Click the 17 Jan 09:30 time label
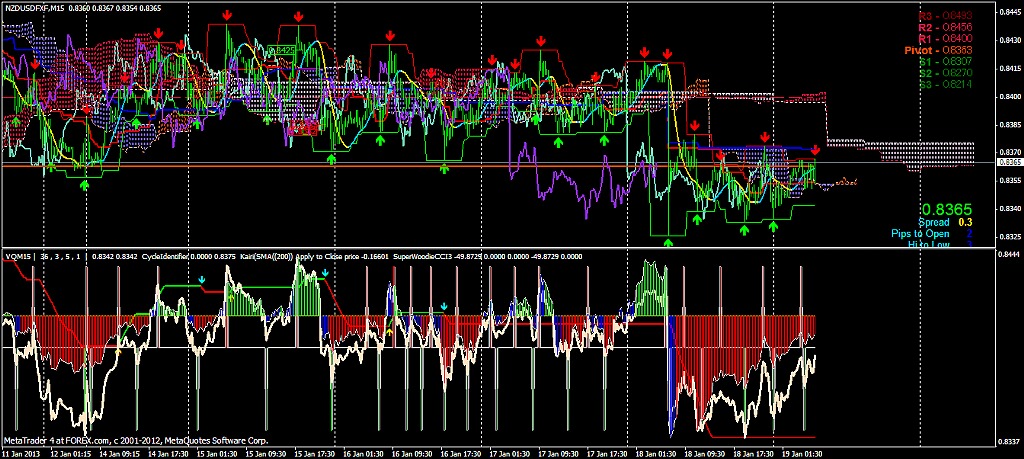This screenshot has height=459, width=1024. coord(557,453)
